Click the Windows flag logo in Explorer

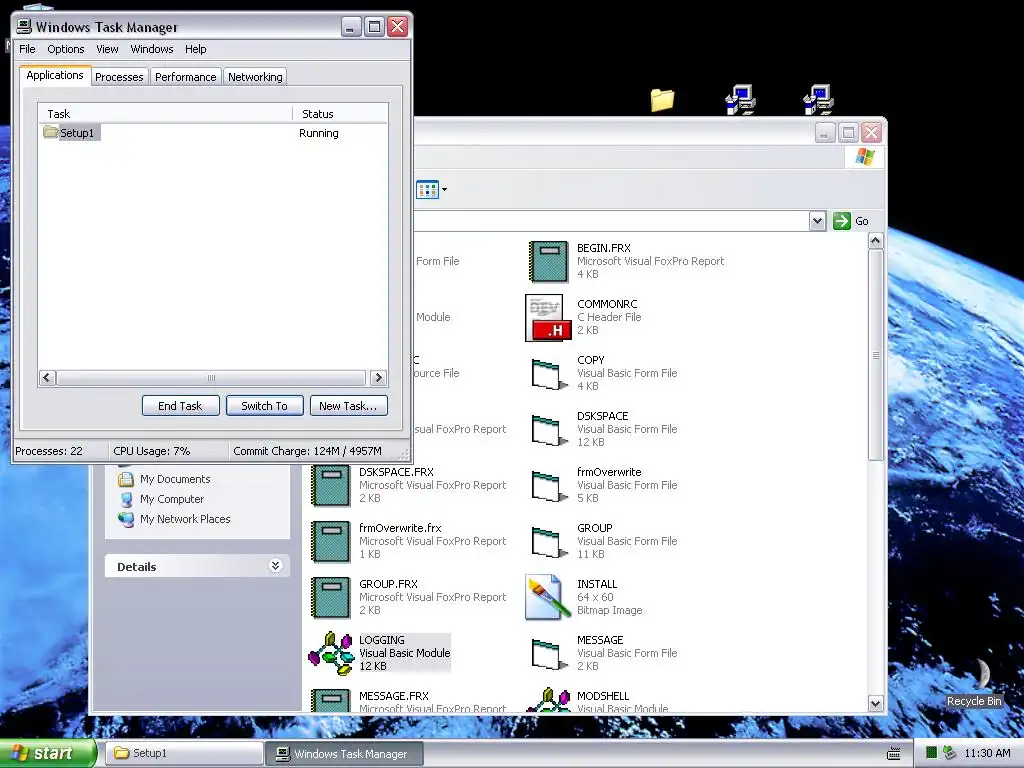click(x=865, y=157)
